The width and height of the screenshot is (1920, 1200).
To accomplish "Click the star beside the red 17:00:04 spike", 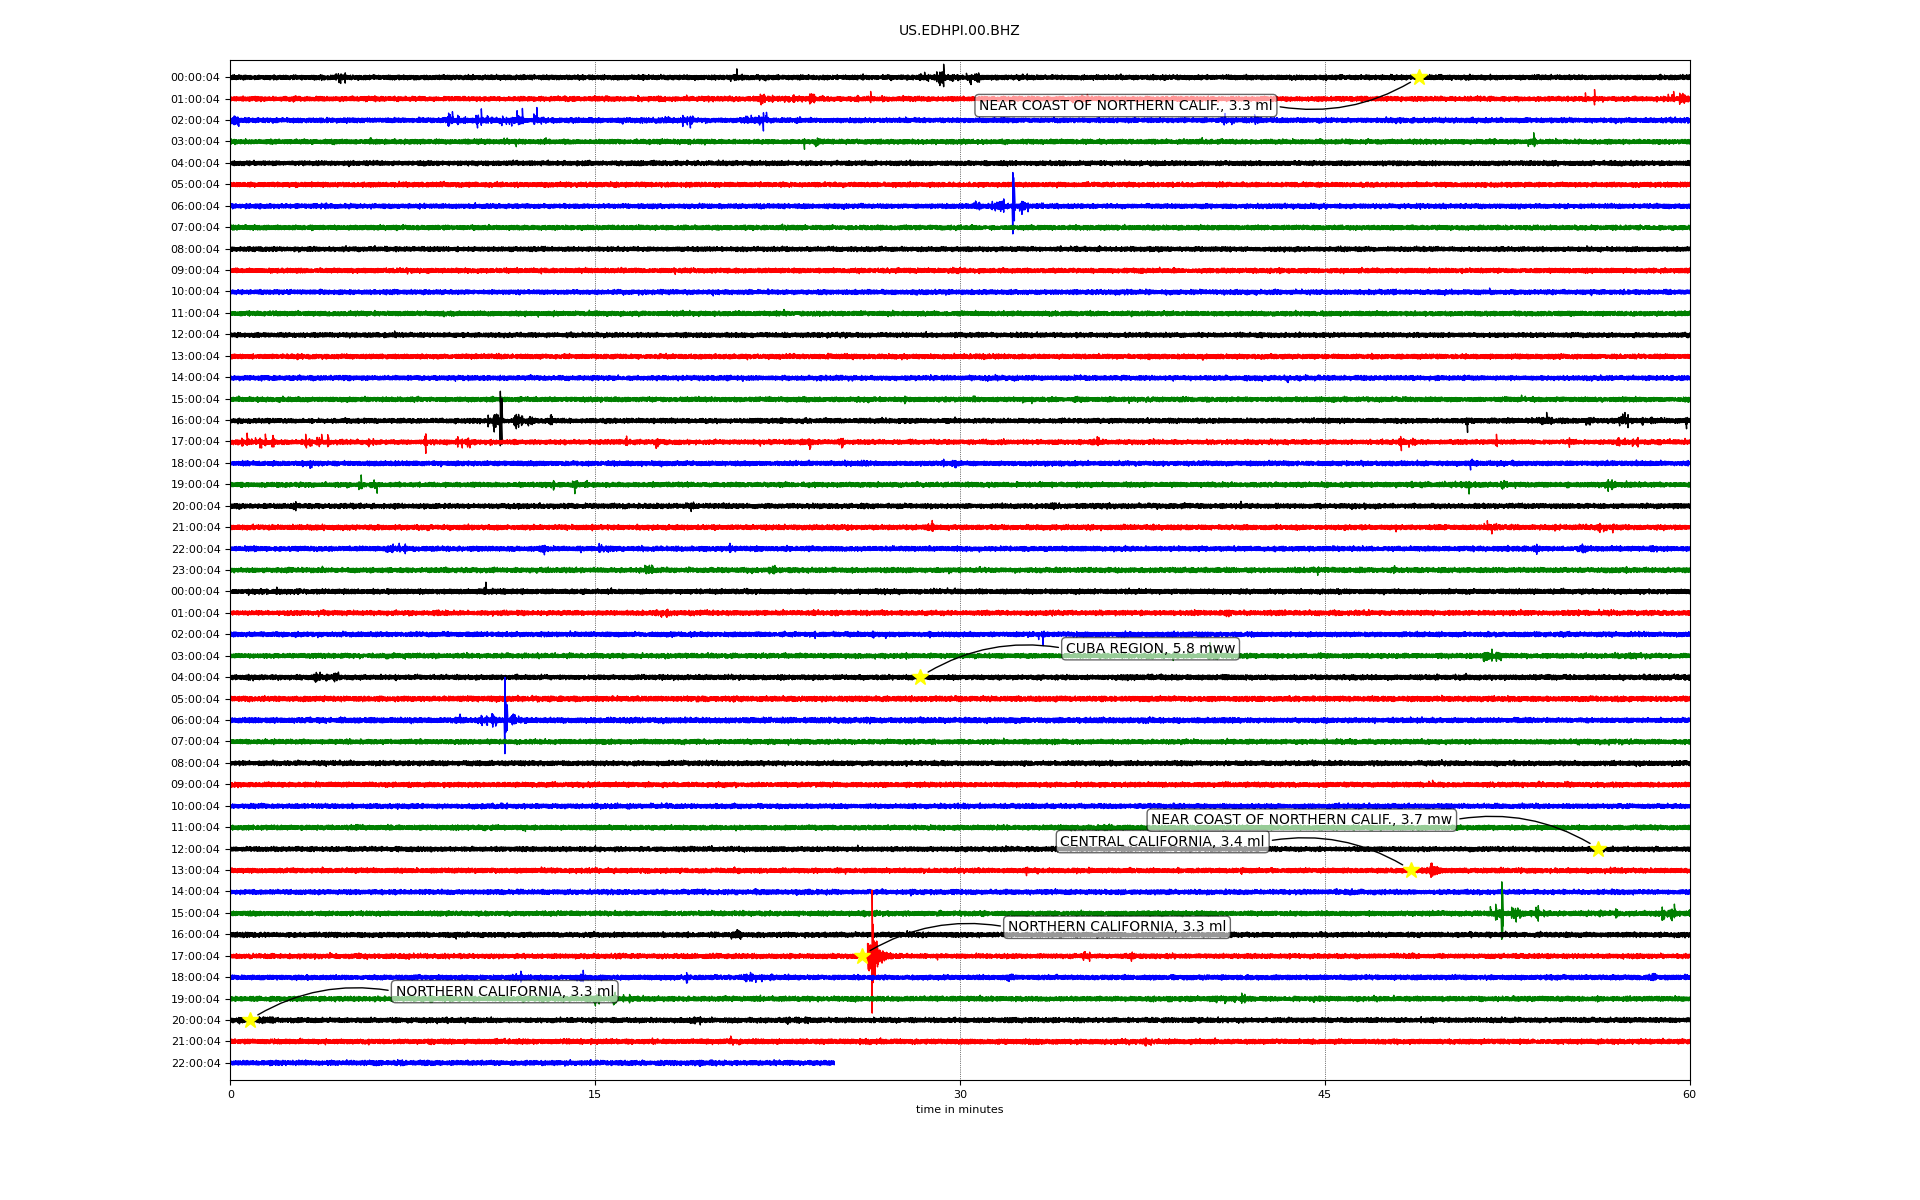I will (862, 956).
